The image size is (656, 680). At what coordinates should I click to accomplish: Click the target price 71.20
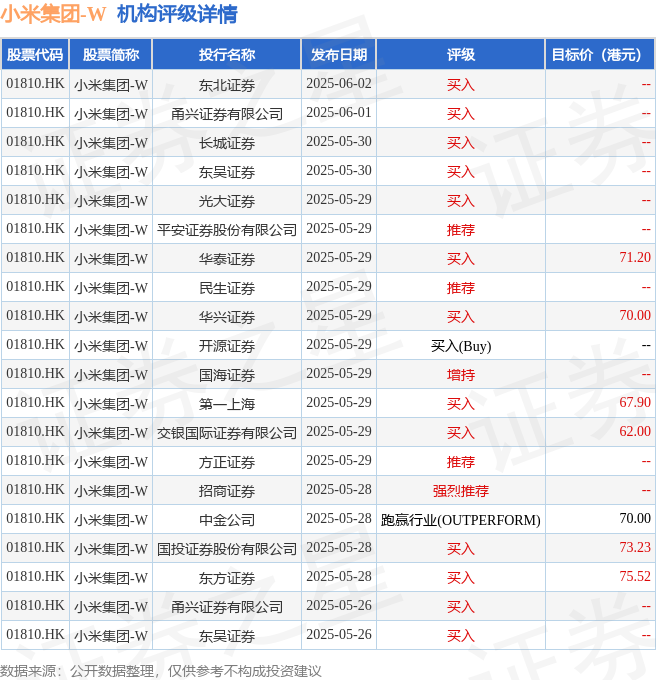635,257
